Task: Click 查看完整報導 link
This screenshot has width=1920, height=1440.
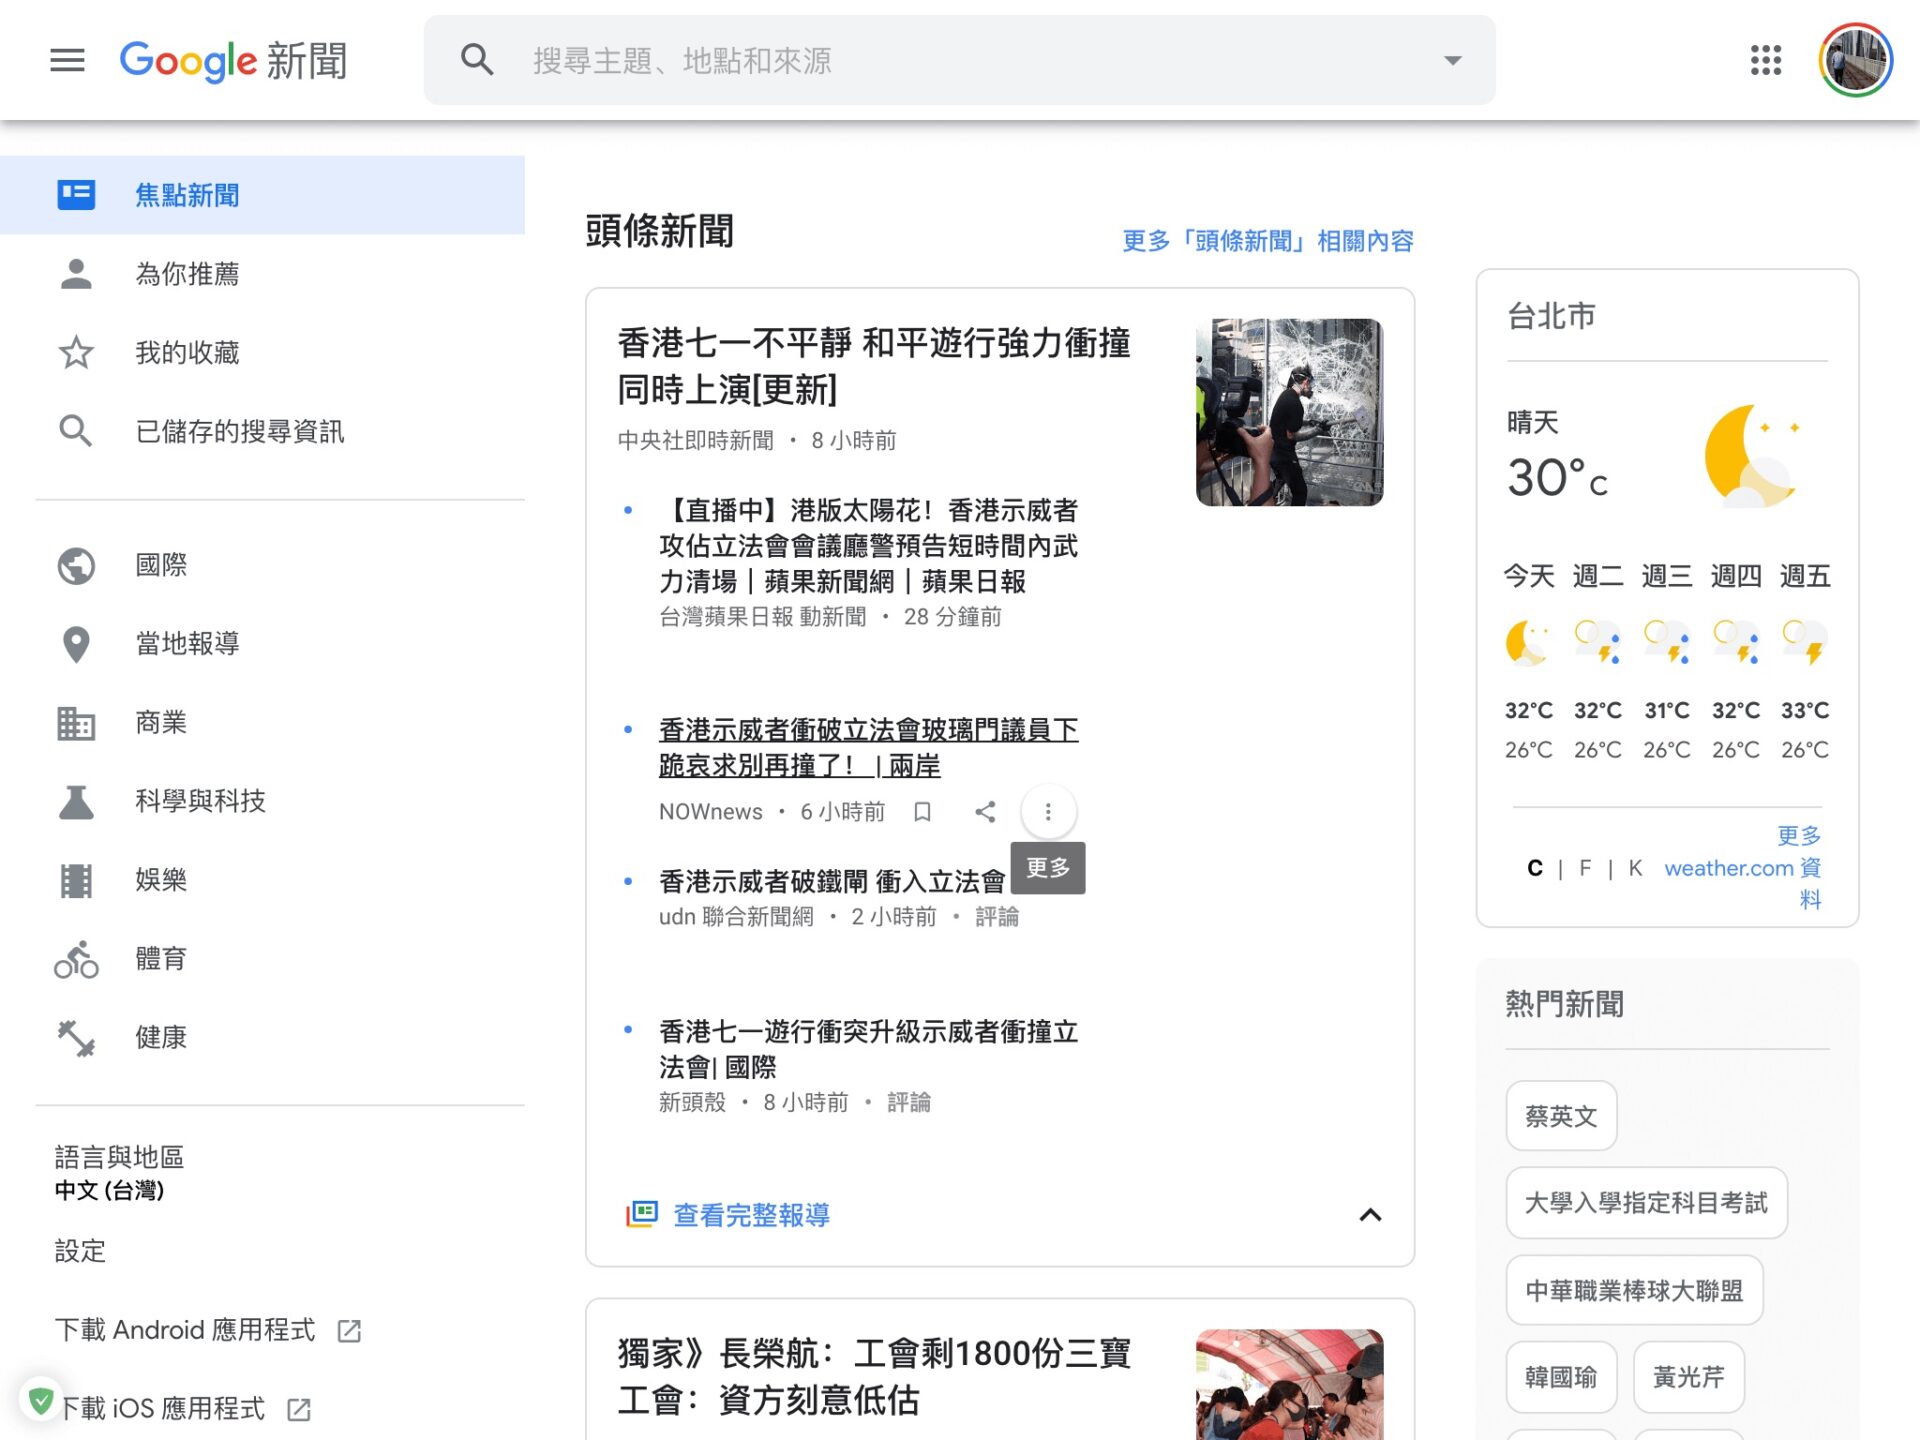Action: [x=751, y=1215]
